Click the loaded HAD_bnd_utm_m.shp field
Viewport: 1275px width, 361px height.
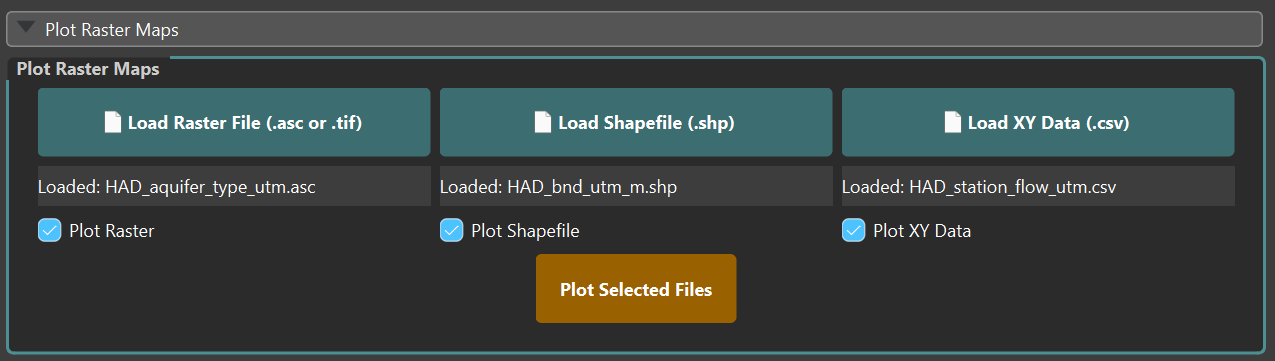coord(636,187)
